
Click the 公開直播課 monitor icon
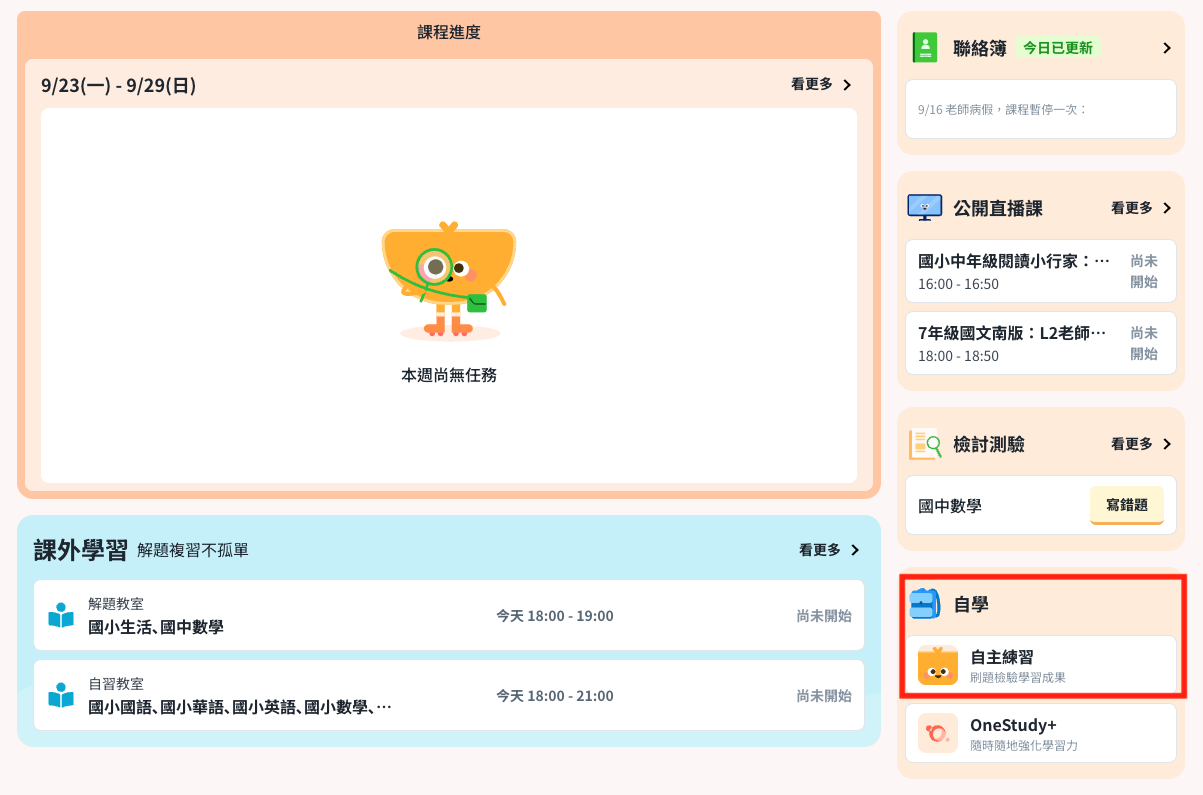tap(925, 207)
